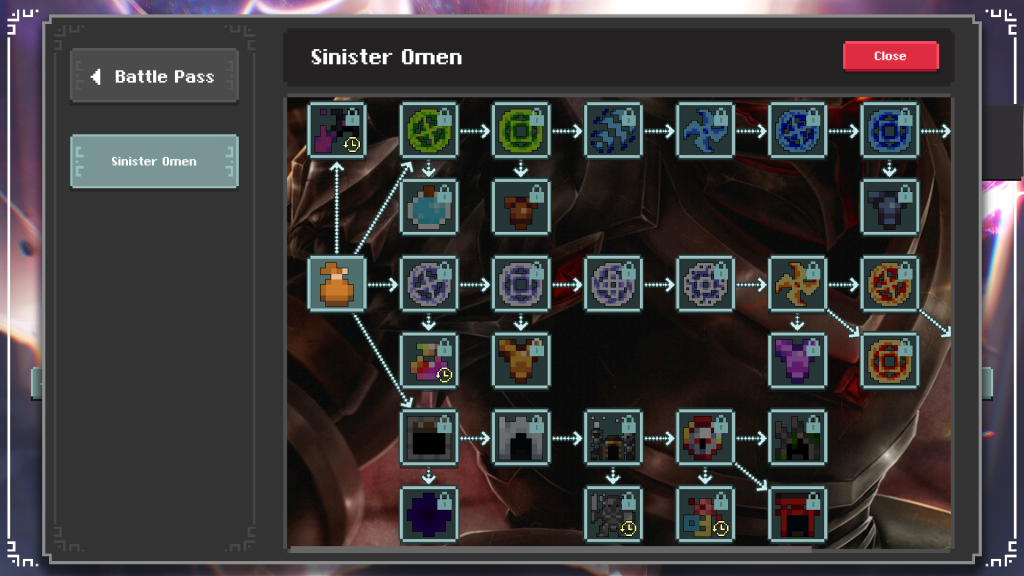The height and width of the screenshot is (576, 1024).
Task: Select the golden armor chestpiece reward
Action: coord(520,360)
